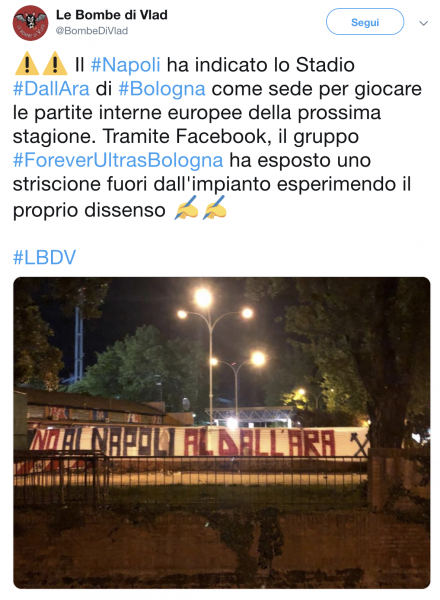Open the @BombeDiVlad handle link

coord(92,31)
